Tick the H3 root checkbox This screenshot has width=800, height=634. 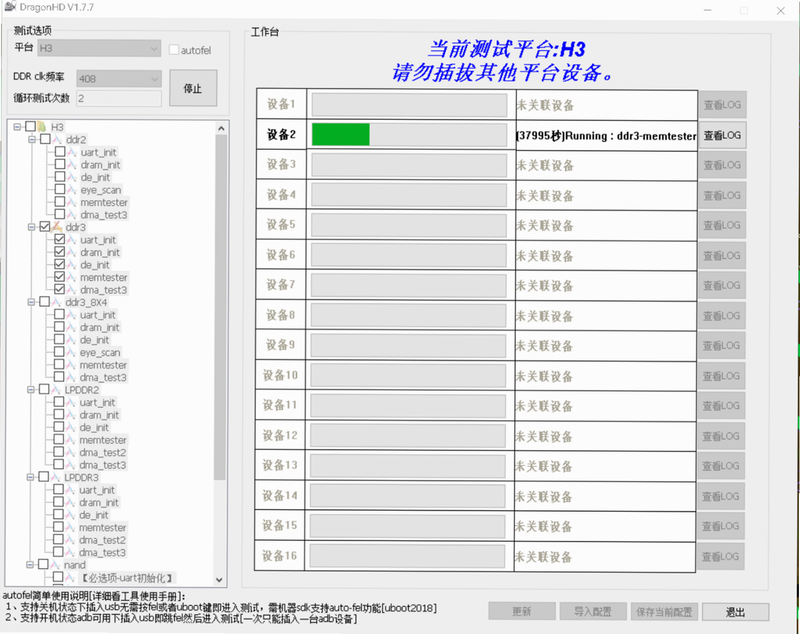click(x=31, y=126)
